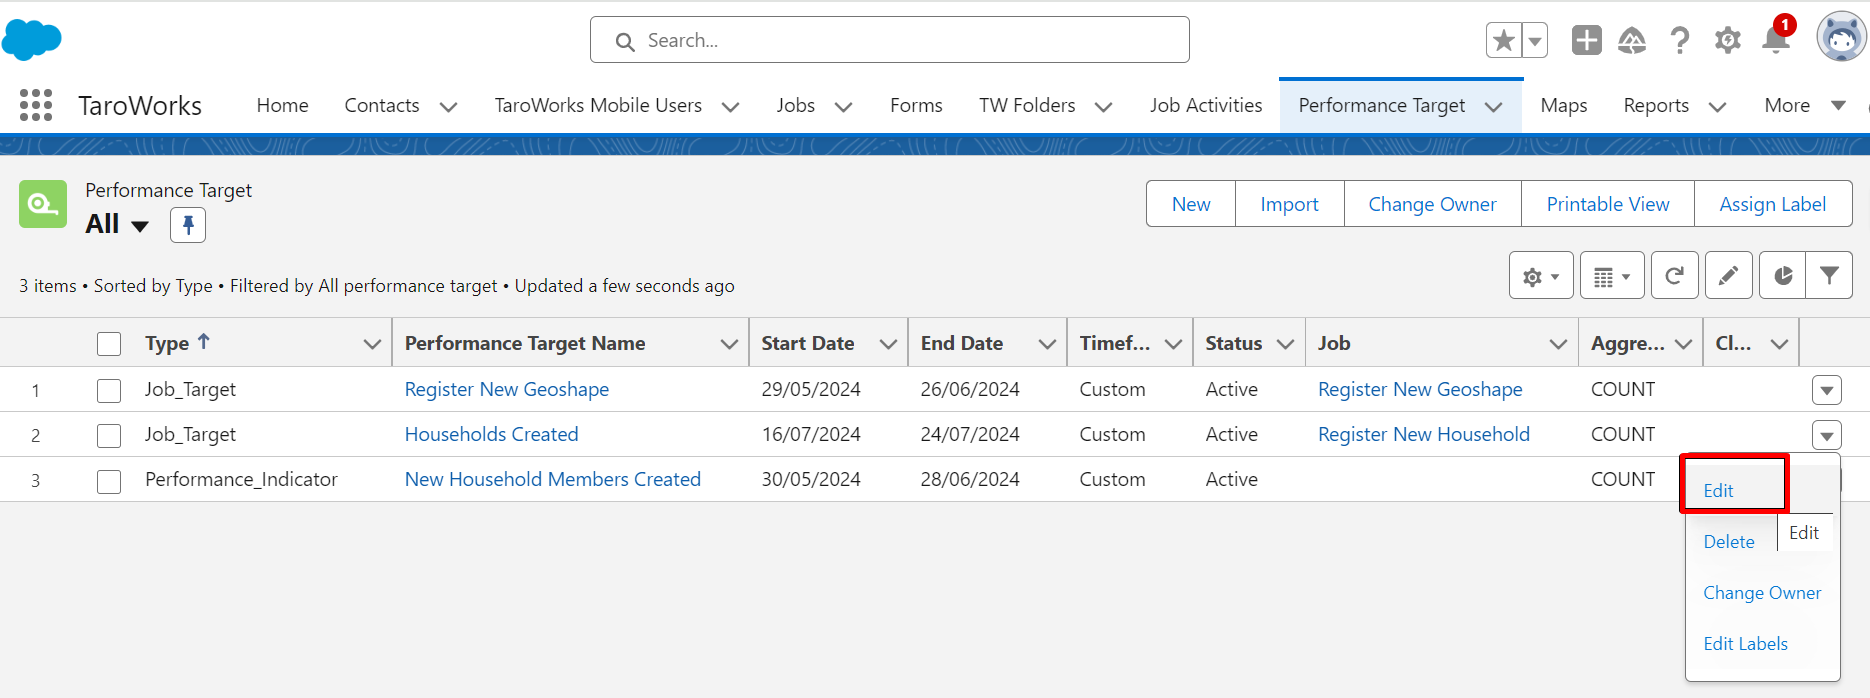The image size is (1870, 698).
Task: Open the New Household Members Created record
Action: 553,479
